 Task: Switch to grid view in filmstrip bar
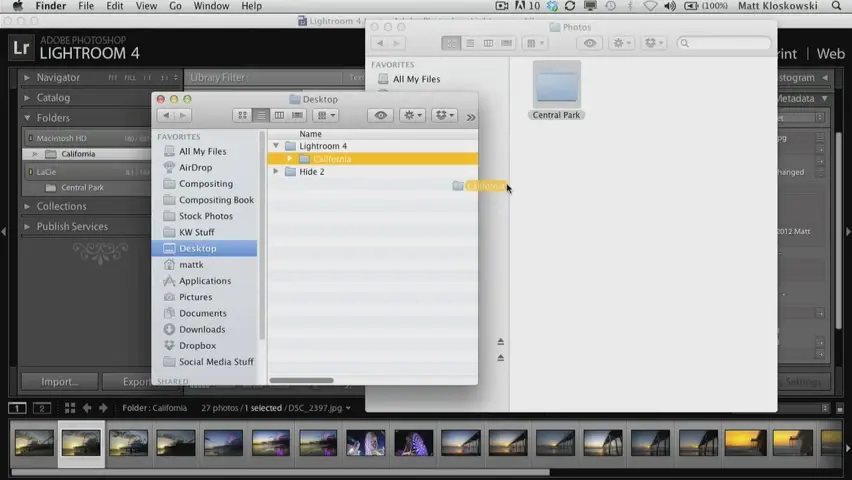tap(70, 408)
